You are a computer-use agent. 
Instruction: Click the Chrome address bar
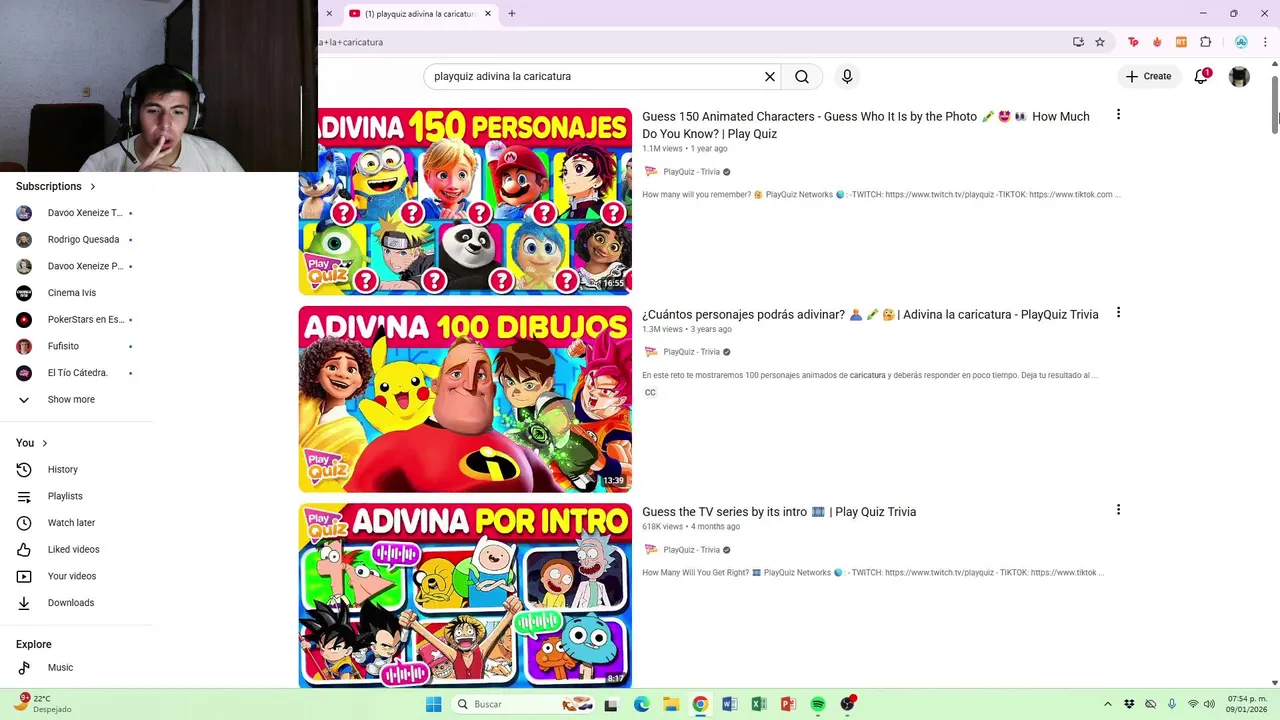click(690, 42)
